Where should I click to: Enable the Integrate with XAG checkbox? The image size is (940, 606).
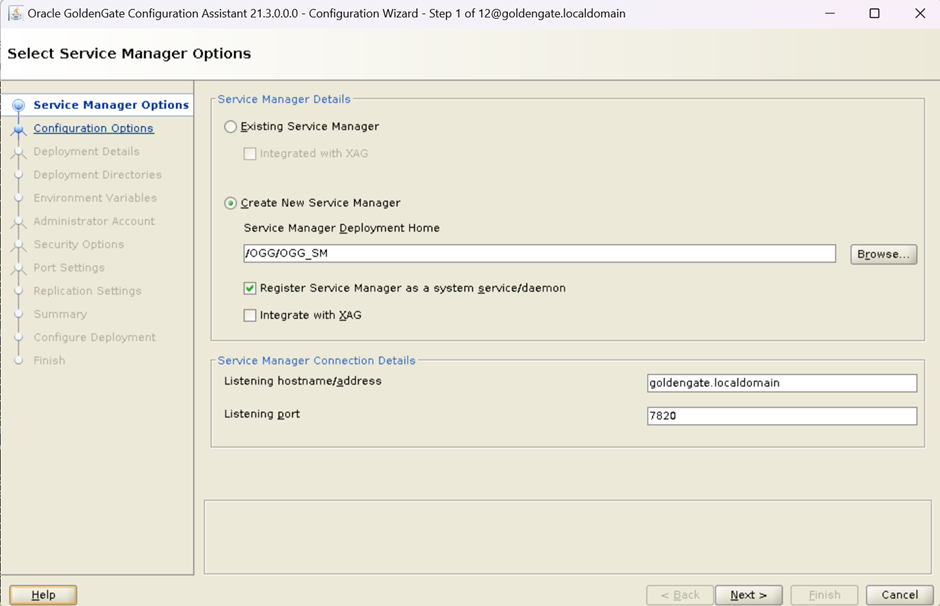[x=250, y=315]
